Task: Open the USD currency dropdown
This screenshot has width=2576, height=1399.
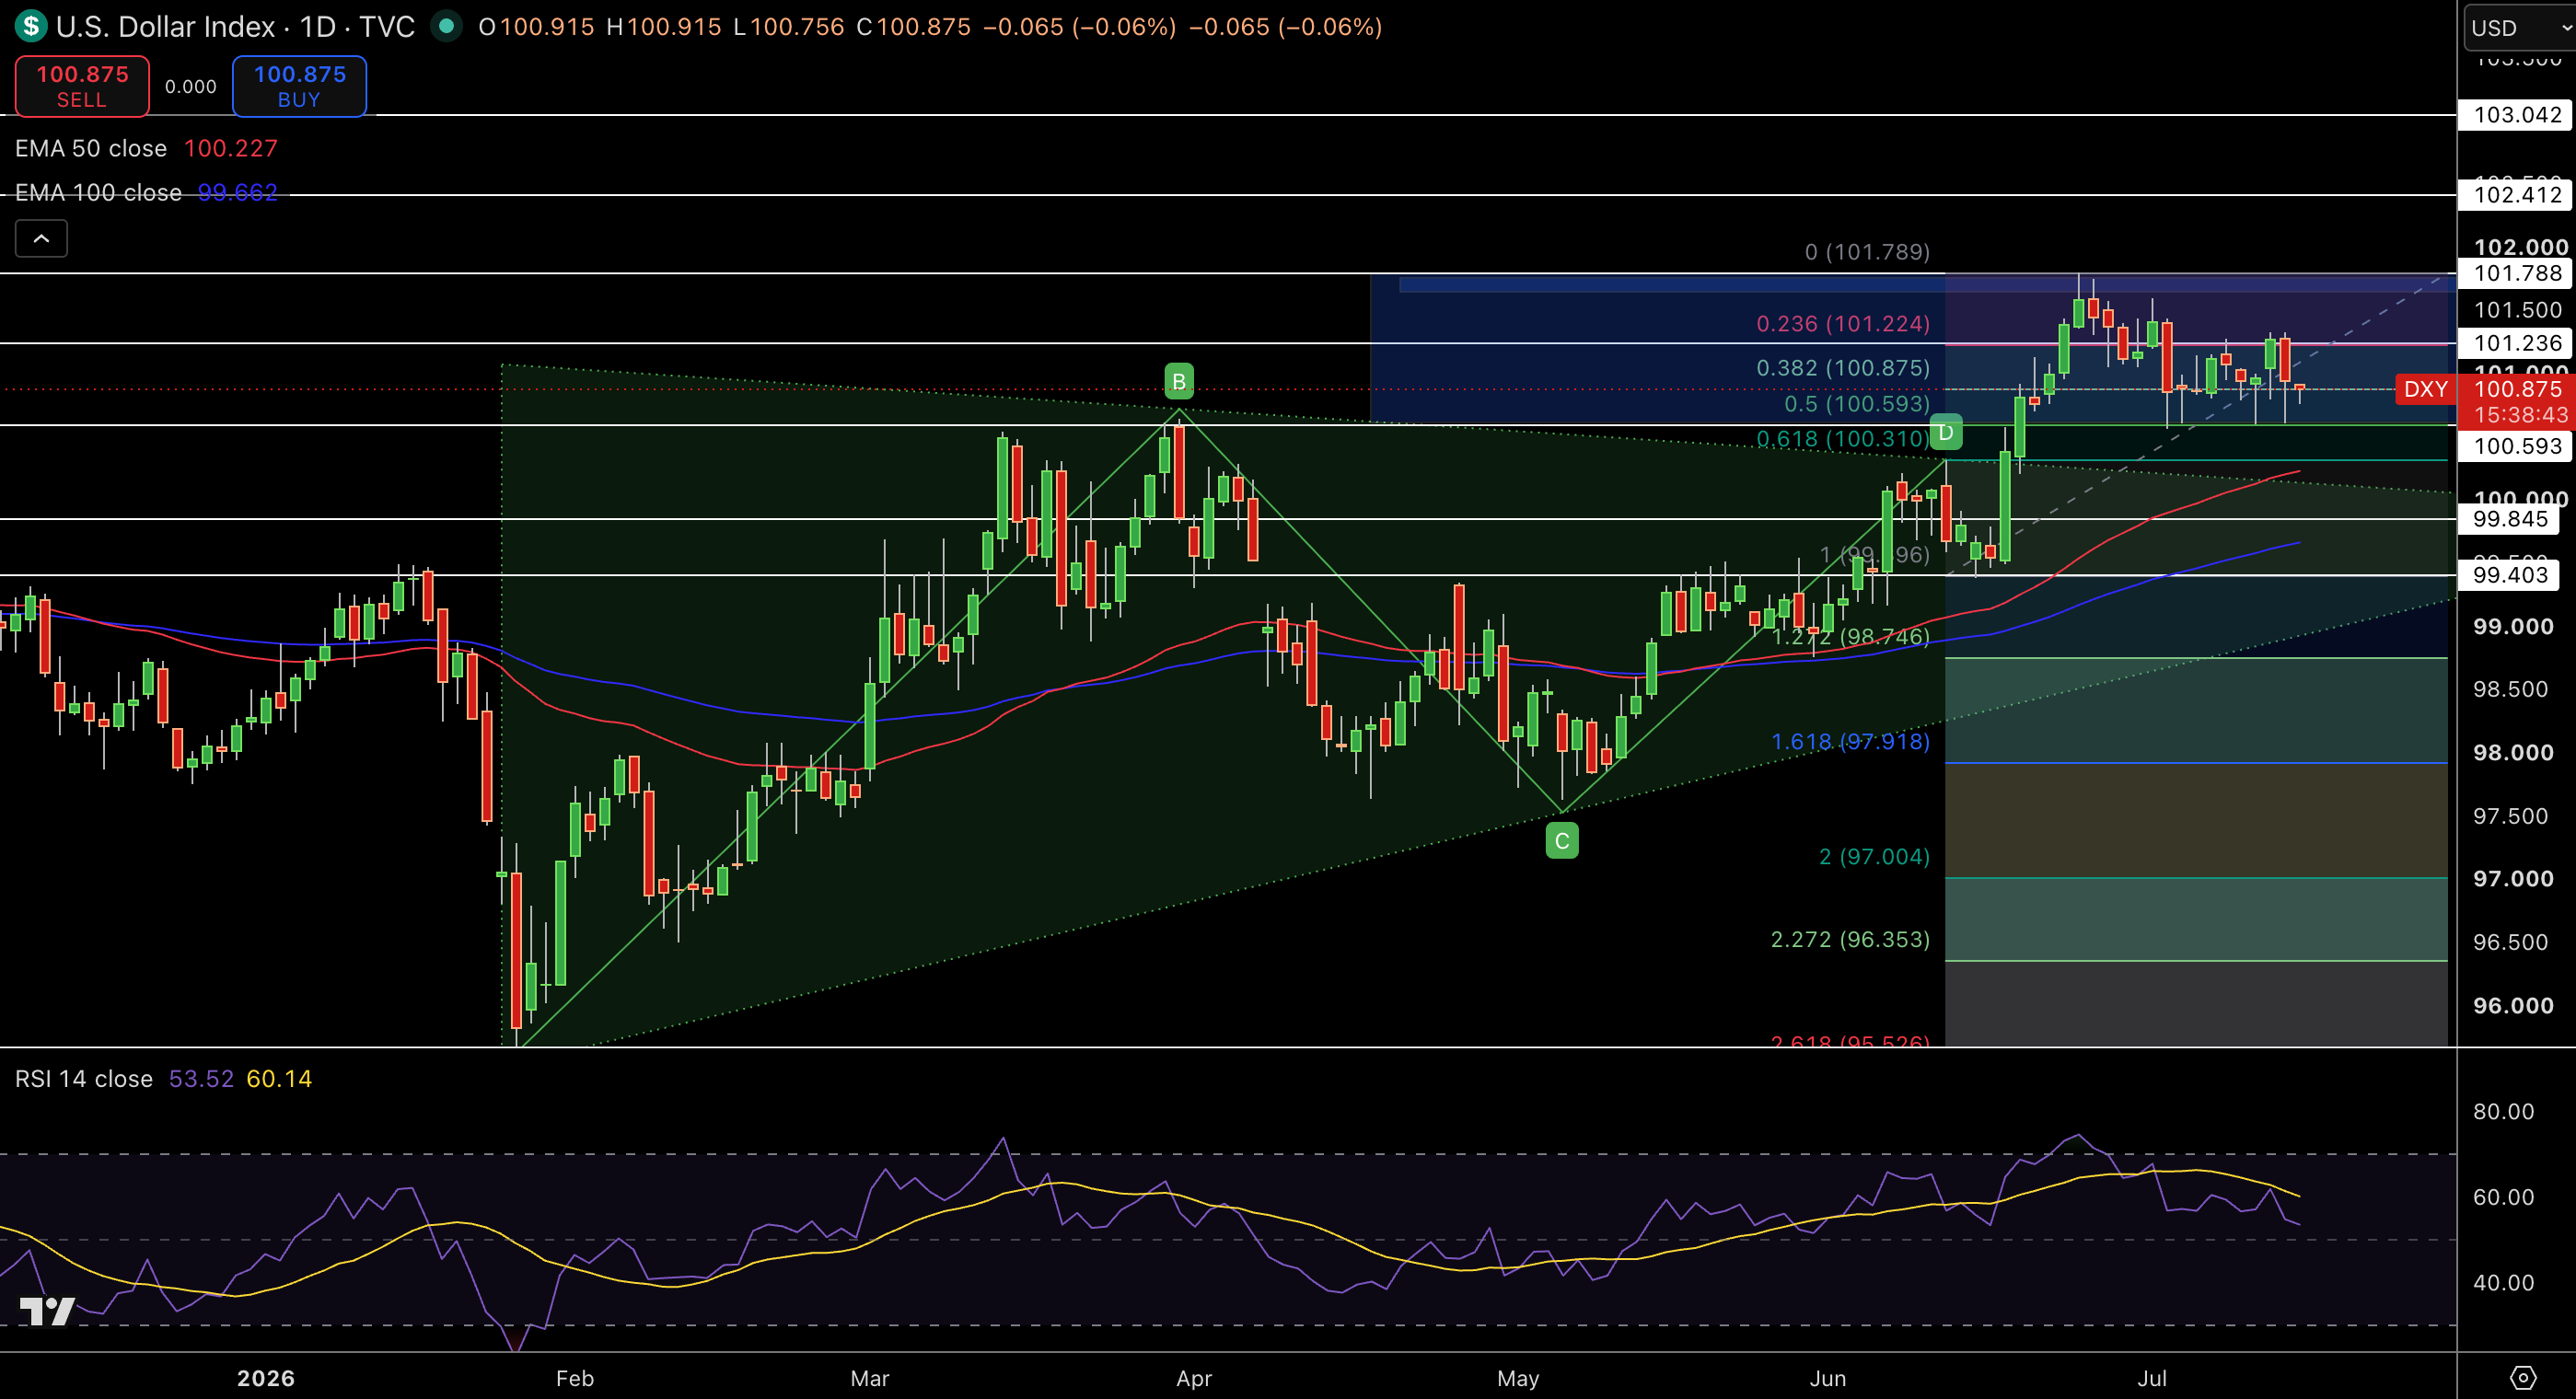Action: (2518, 27)
